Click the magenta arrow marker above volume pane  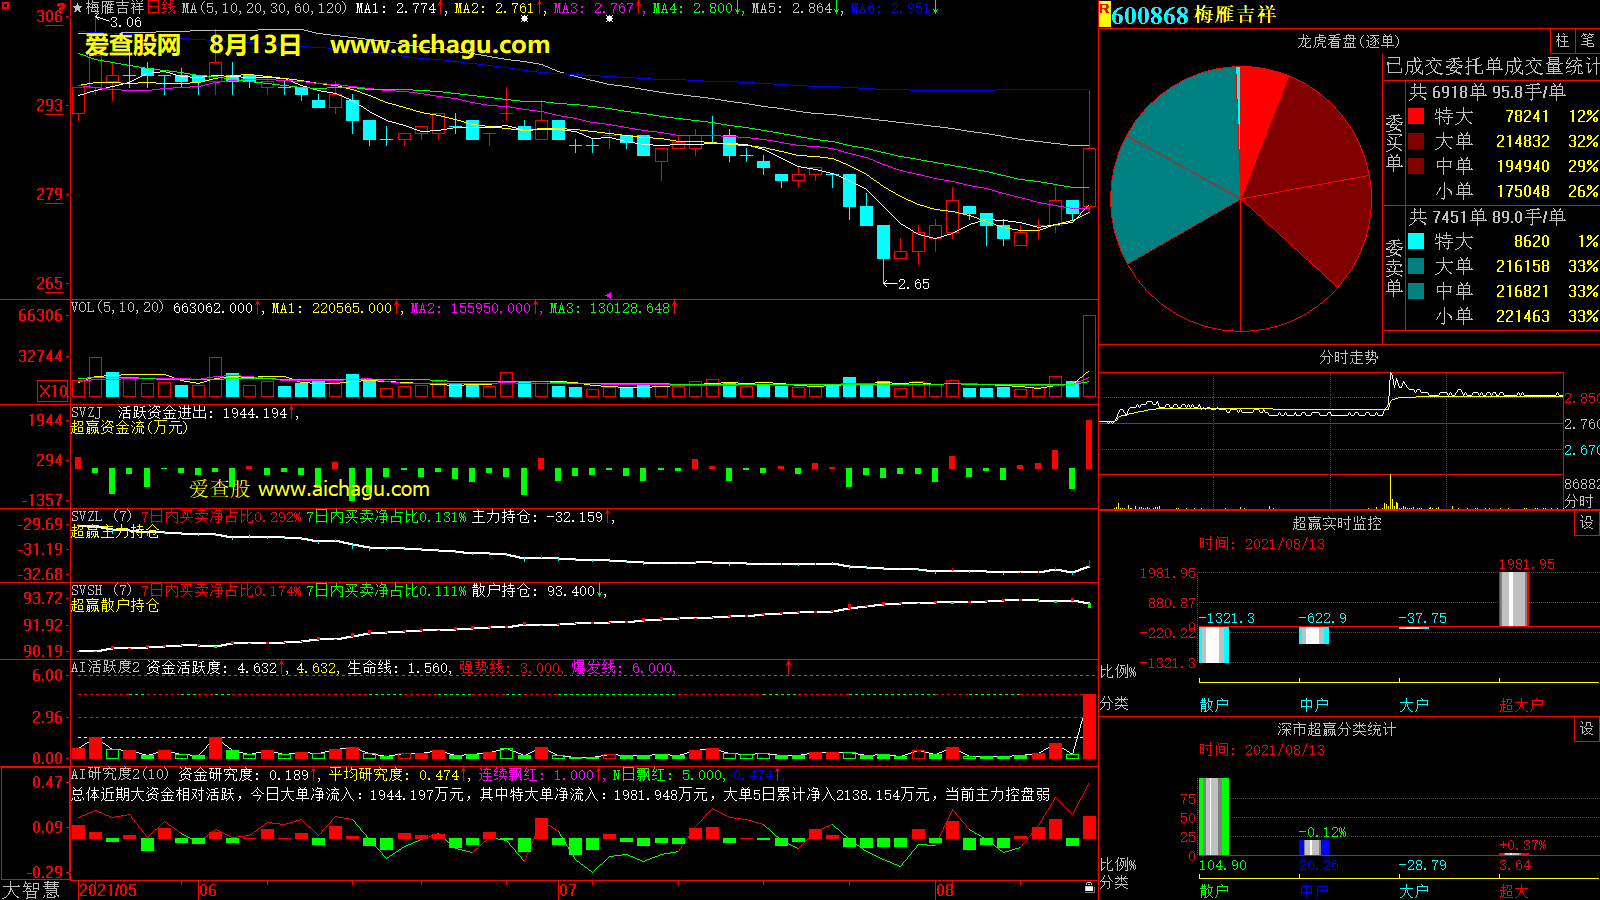tap(608, 296)
